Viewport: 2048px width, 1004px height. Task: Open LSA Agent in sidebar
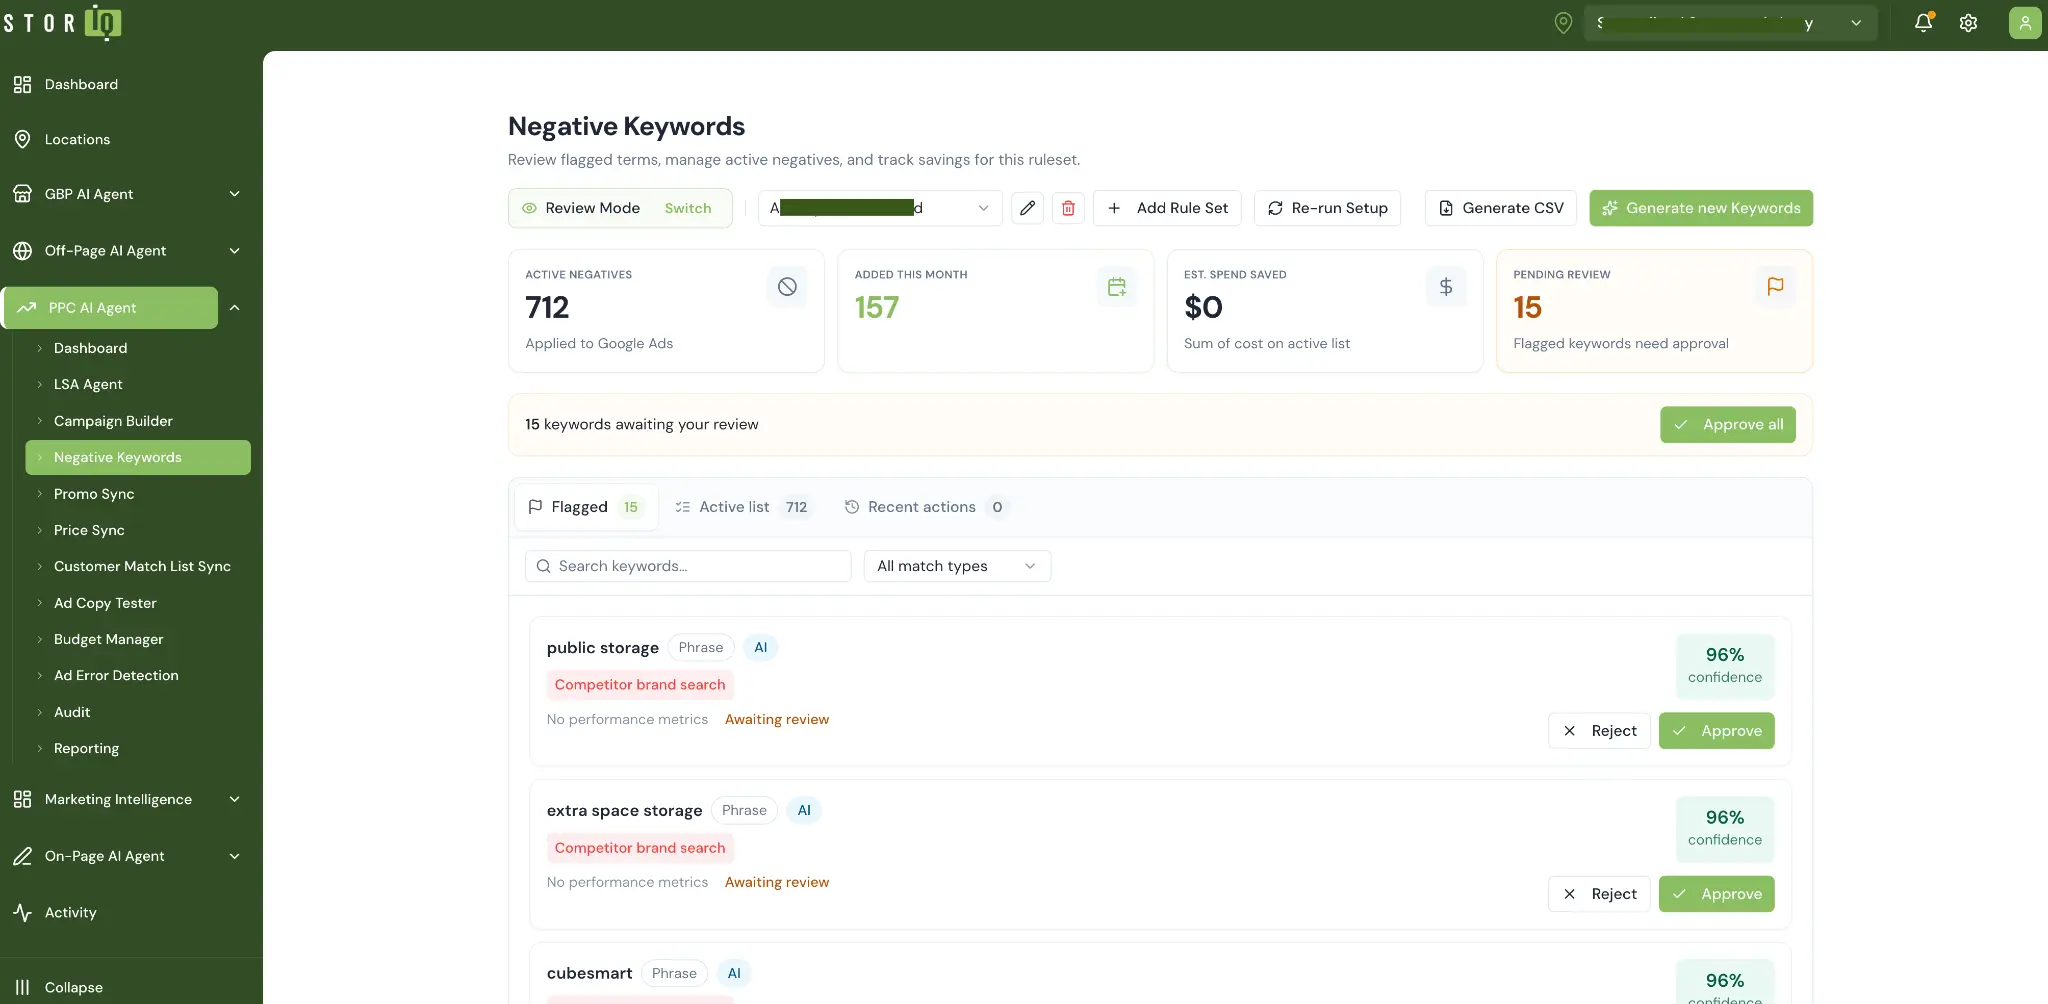[88, 384]
